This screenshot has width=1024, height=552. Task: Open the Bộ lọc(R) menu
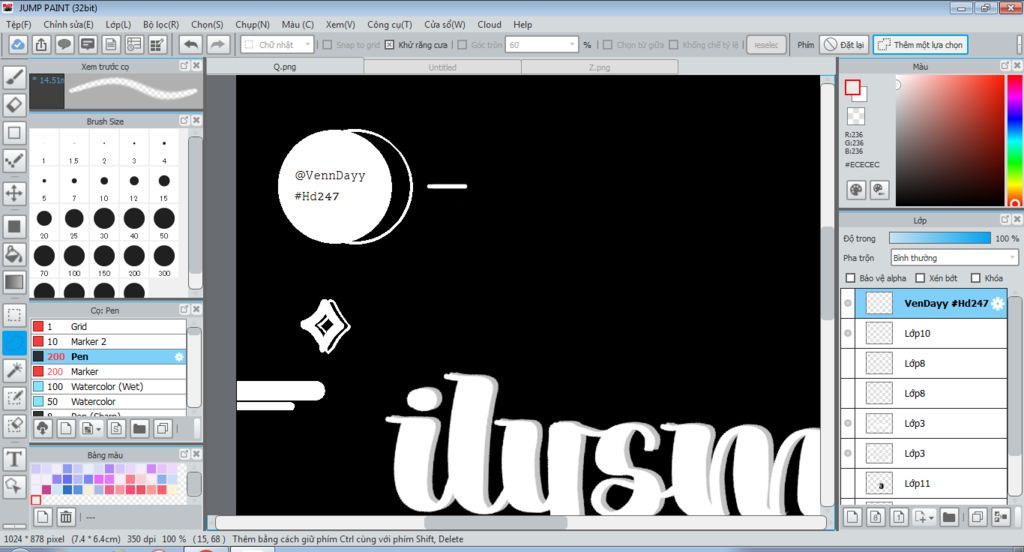[161, 24]
